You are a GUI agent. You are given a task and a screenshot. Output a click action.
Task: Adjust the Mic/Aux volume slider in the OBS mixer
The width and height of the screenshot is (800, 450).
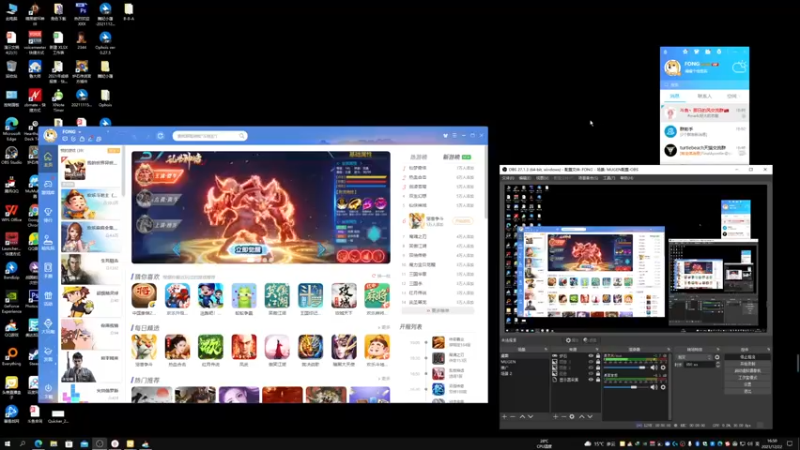(x=624, y=368)
